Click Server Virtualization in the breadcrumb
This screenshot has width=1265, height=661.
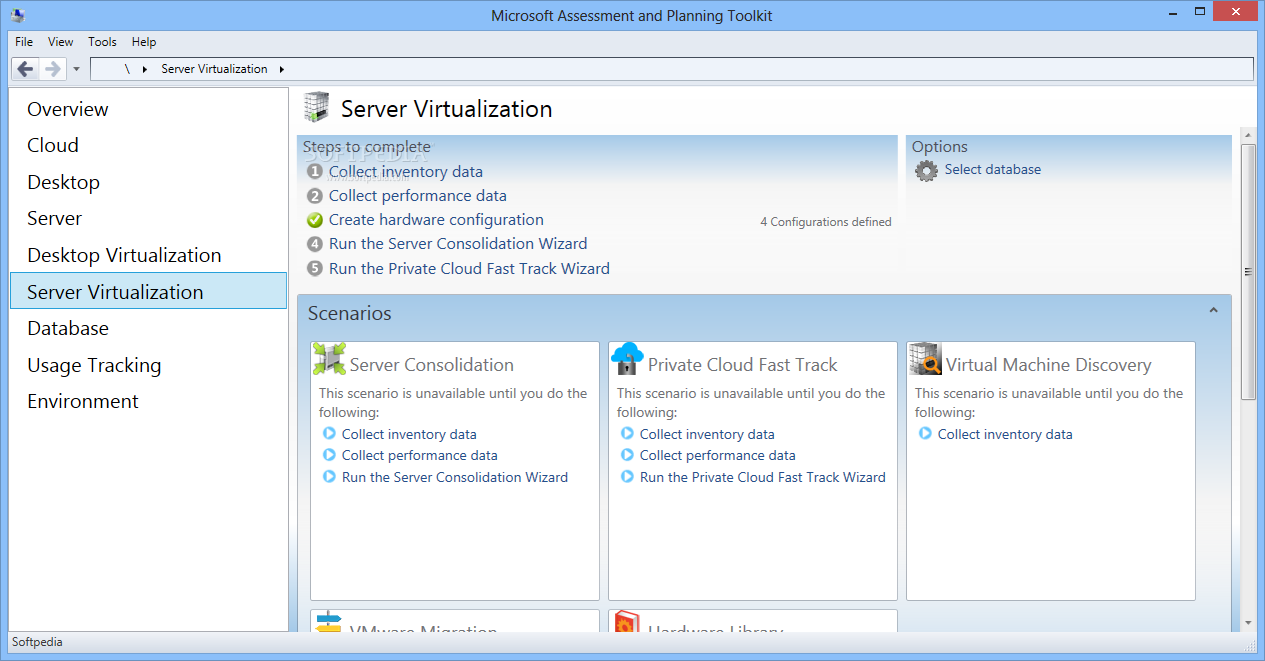(x=214, y=69)
